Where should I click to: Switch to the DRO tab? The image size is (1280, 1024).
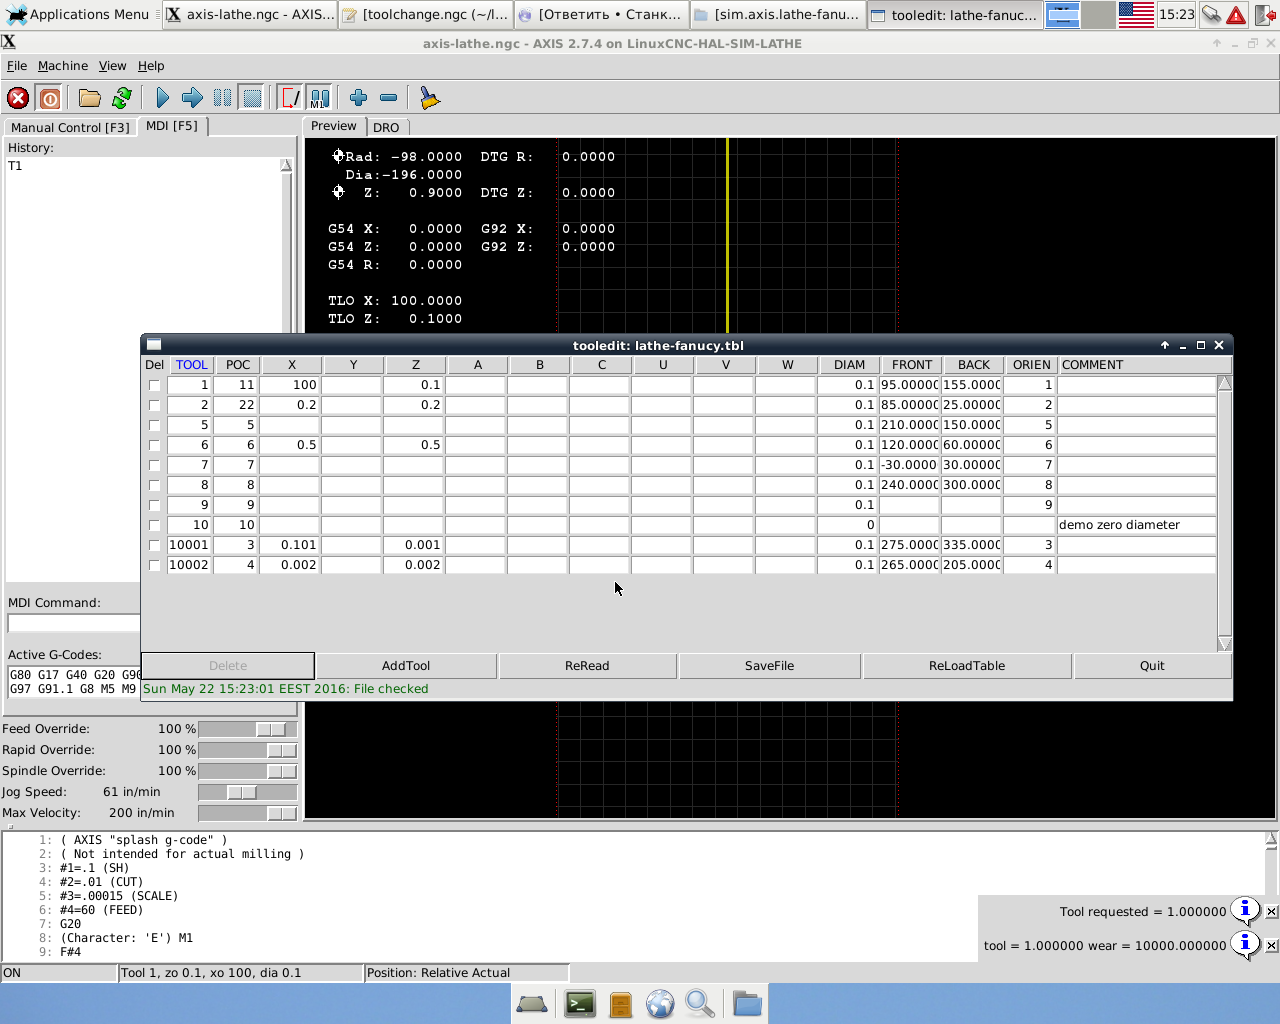386,127
